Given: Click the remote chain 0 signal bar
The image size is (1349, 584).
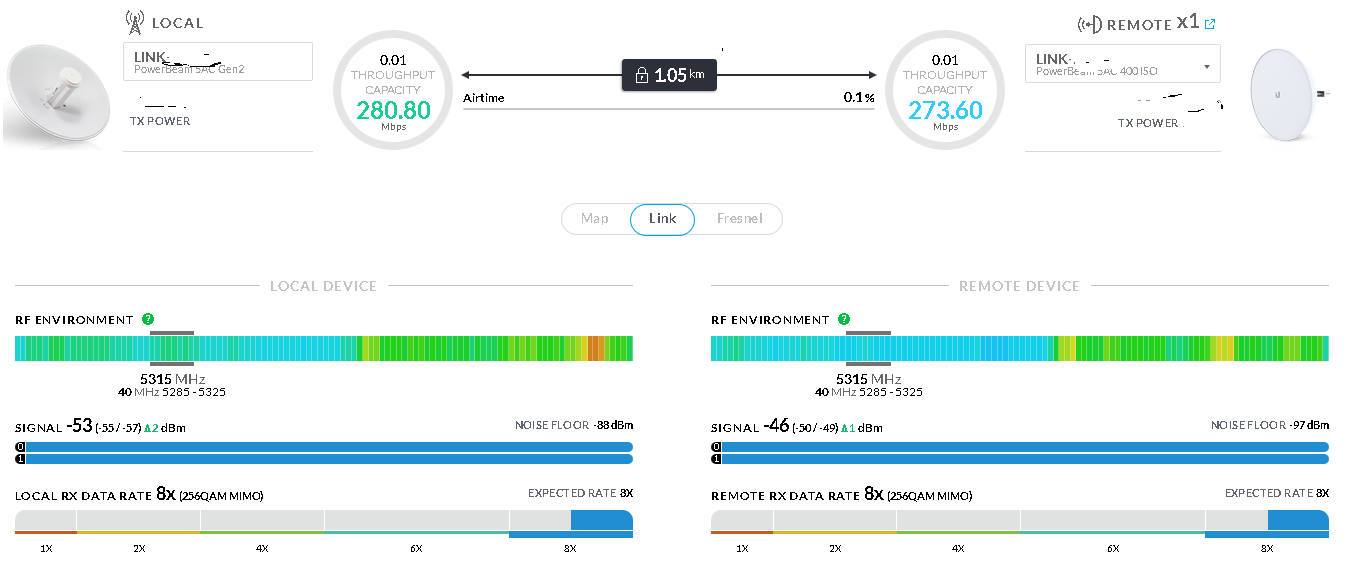Looking at the screenshot, I should 1020,447.
